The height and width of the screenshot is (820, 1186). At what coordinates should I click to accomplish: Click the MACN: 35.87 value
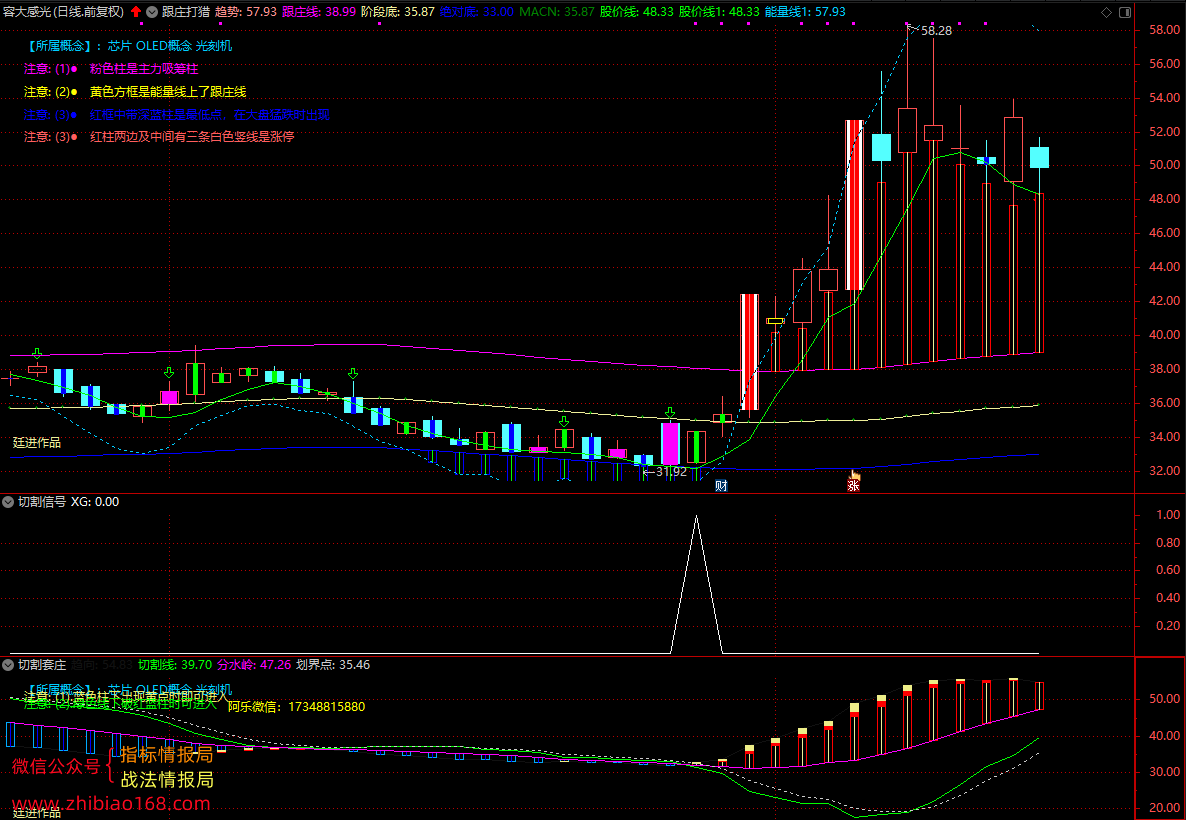coord(557,12)
